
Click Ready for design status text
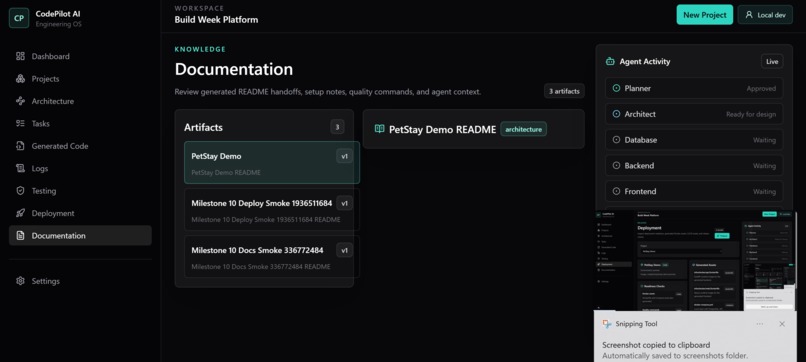[751, 114]
